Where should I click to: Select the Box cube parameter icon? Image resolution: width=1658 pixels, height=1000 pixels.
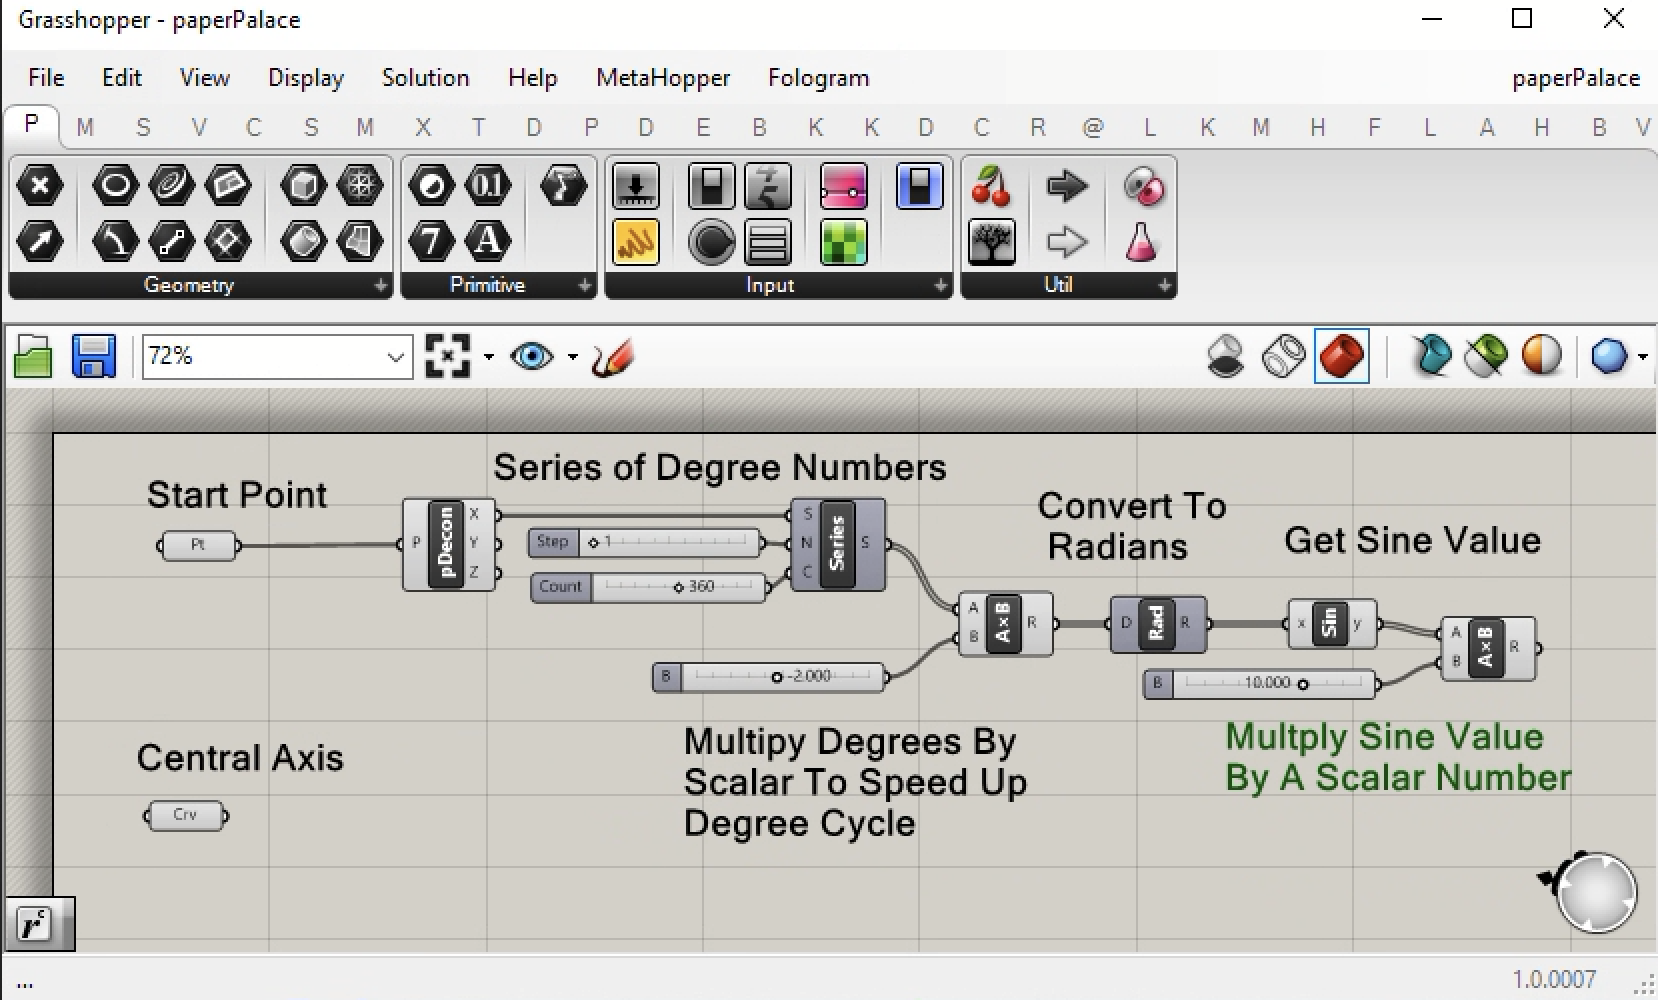point(303,186)
